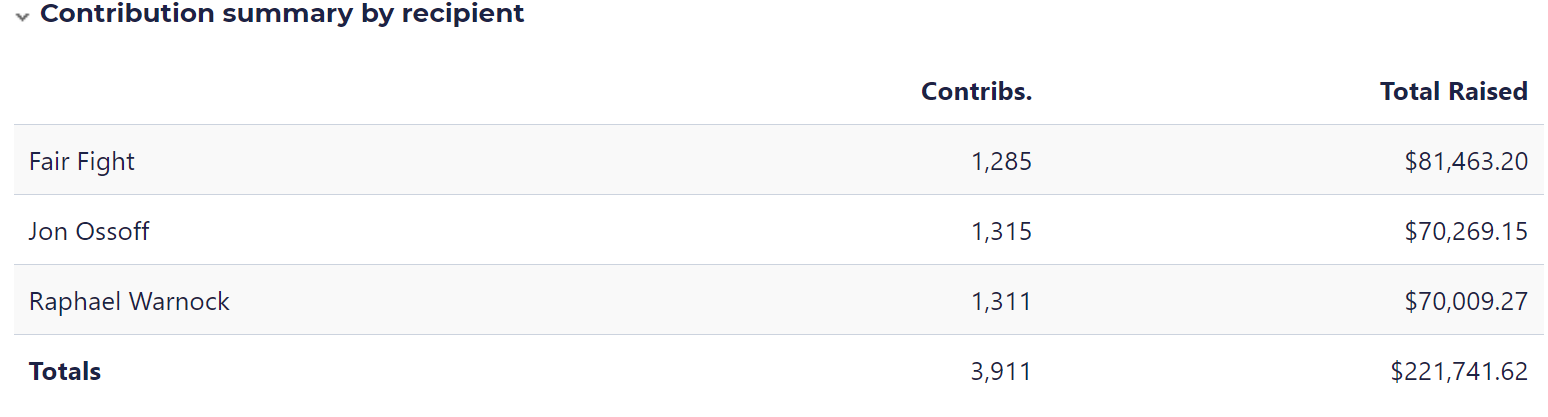Select Fair Fight's 1,285 contributions count
Image resolution: width=1548 pixels, height=417 pixels.
[x=1001, y=161]
